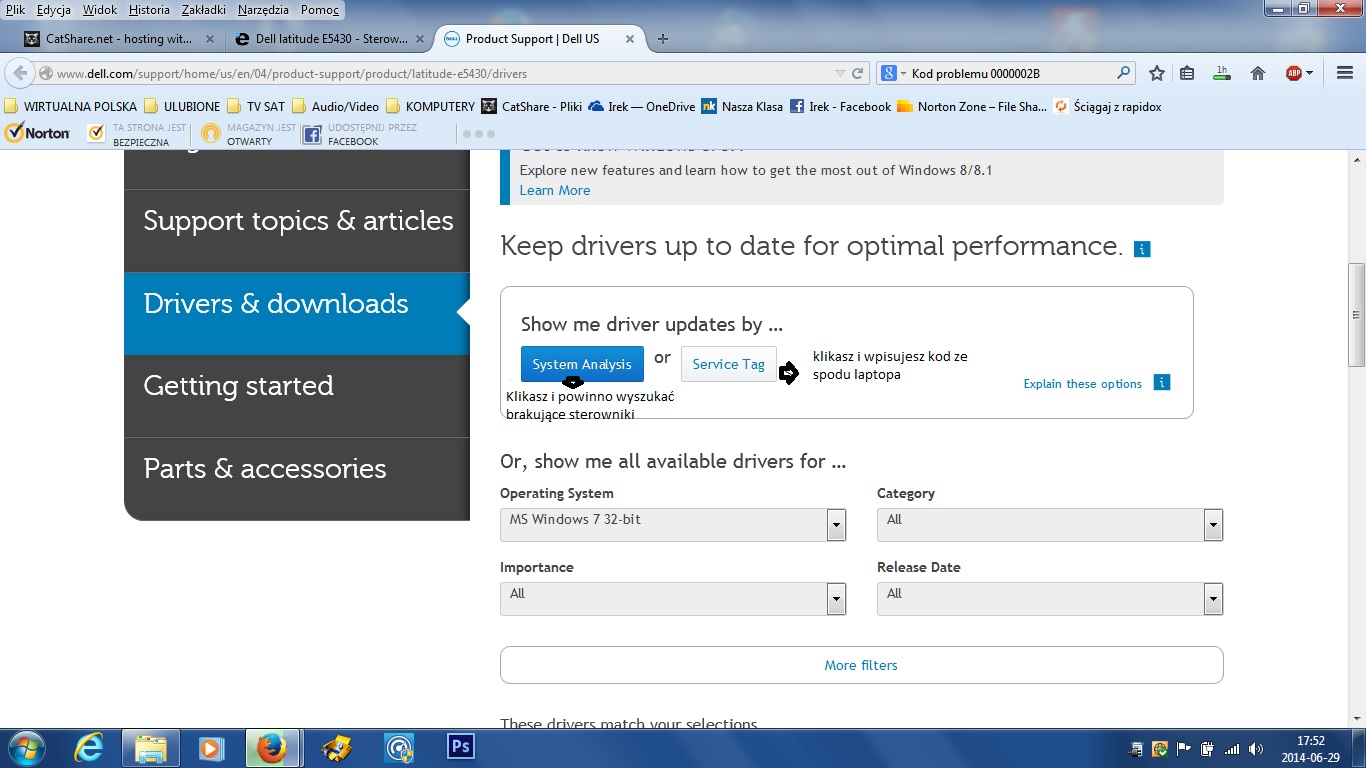The image size is (1366, 768).
Task: Open the Zakładki menu
Action: pyautogui.click(x=204, y=10)
